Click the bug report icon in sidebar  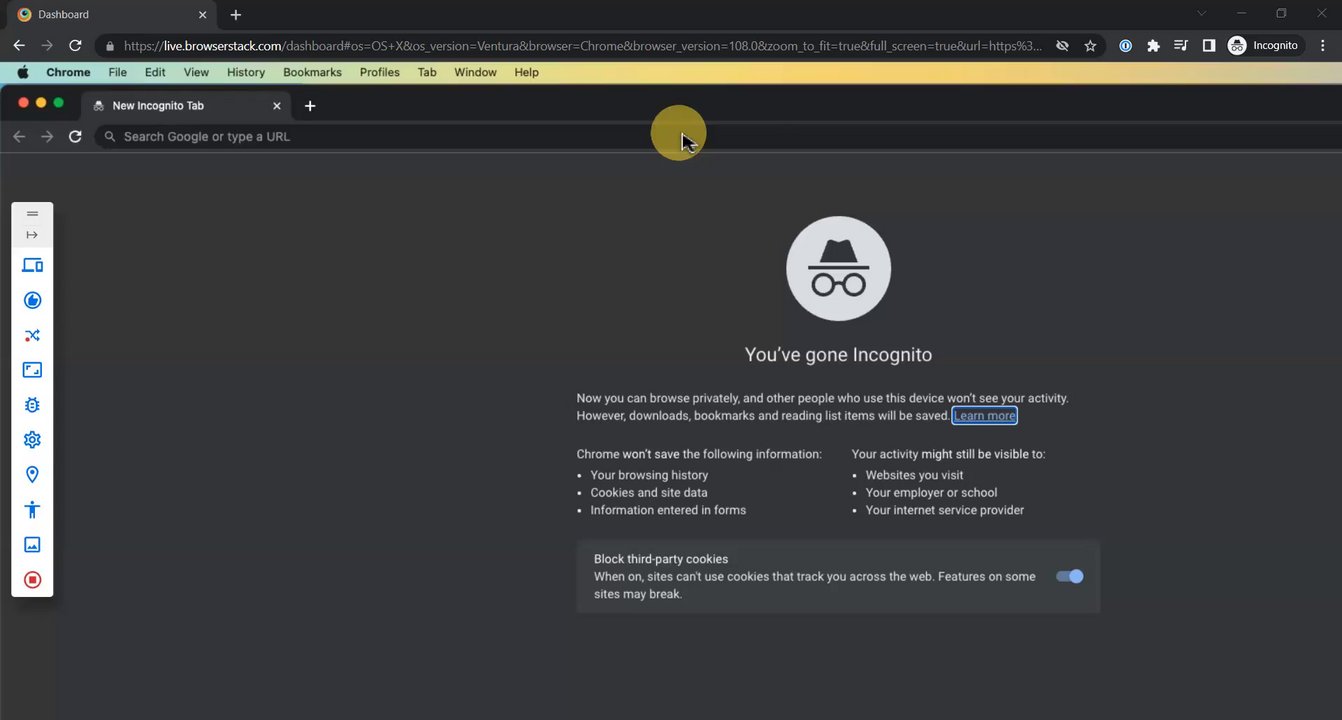click(32, 405)
